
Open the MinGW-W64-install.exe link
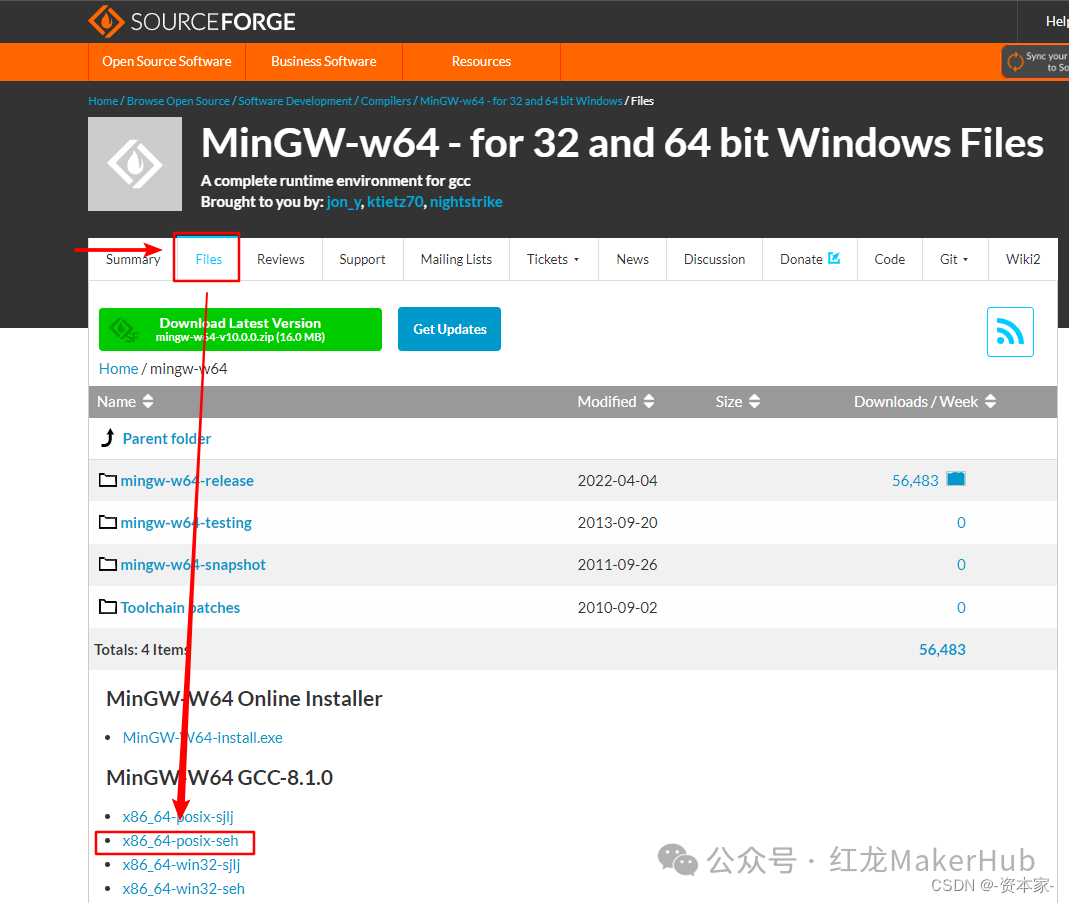(x=202, y=737)
